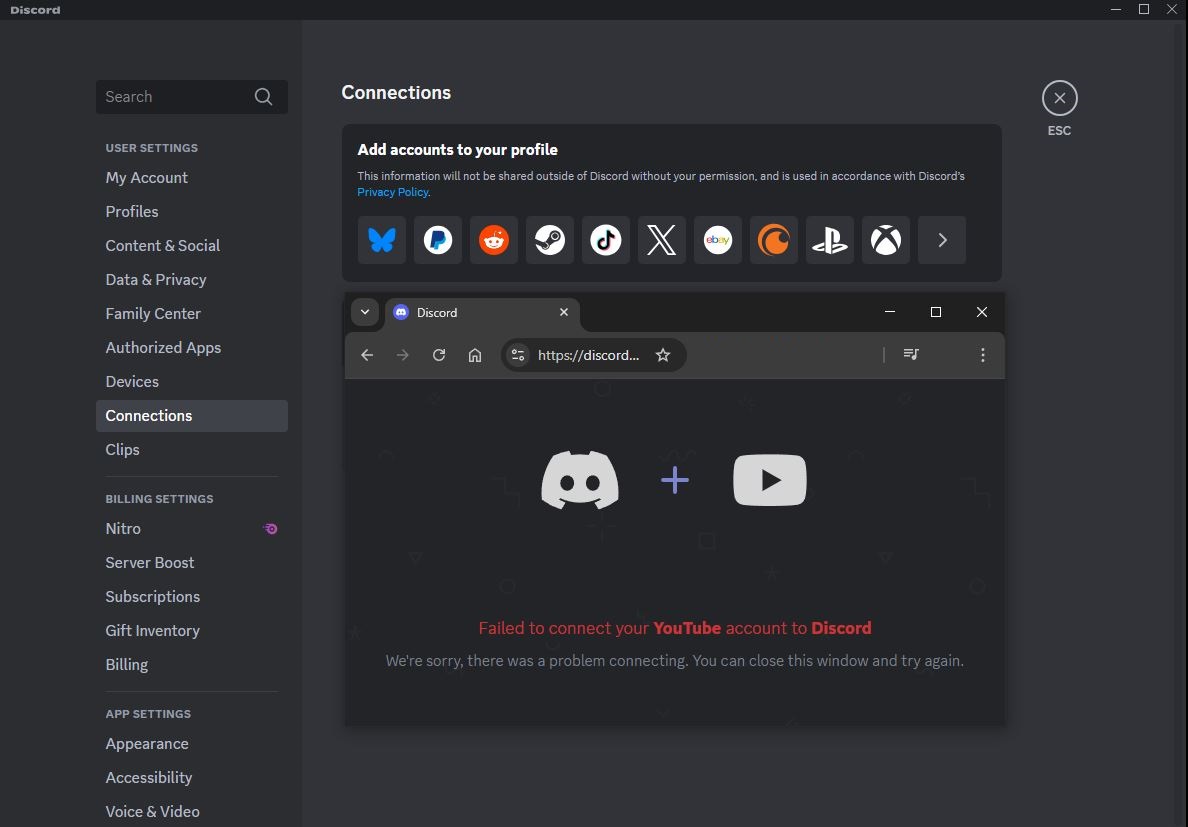Select the Connections sidebar item

pyautogui.click(x=192, y=416)
